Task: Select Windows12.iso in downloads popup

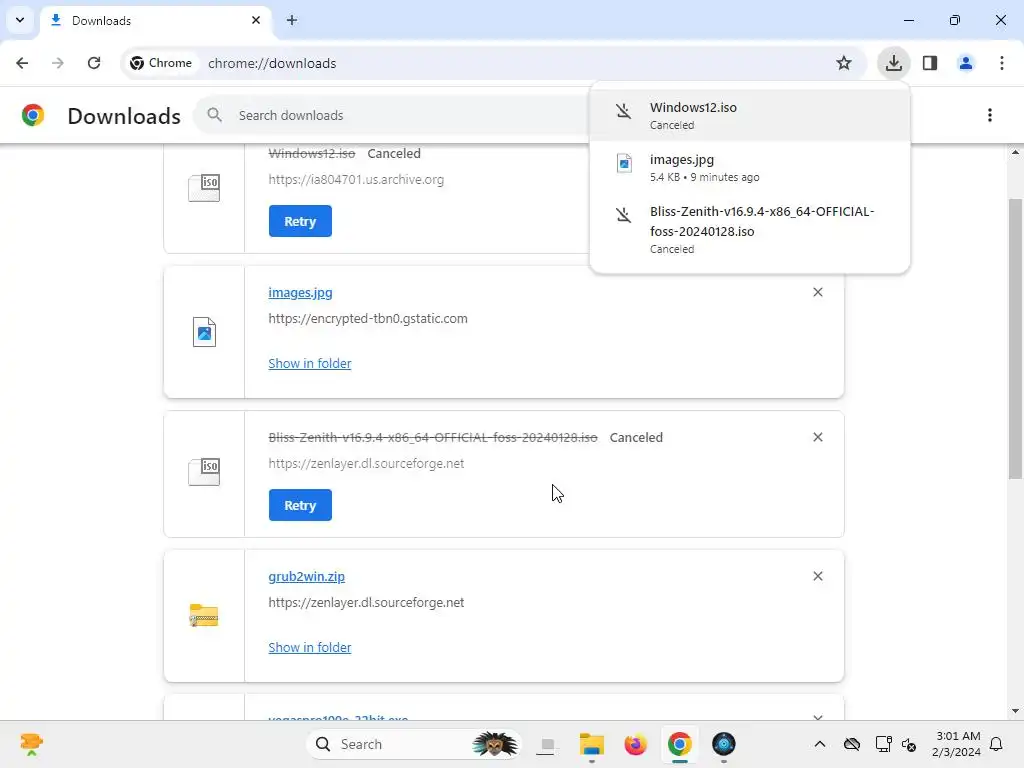Action: click(750, 115)
